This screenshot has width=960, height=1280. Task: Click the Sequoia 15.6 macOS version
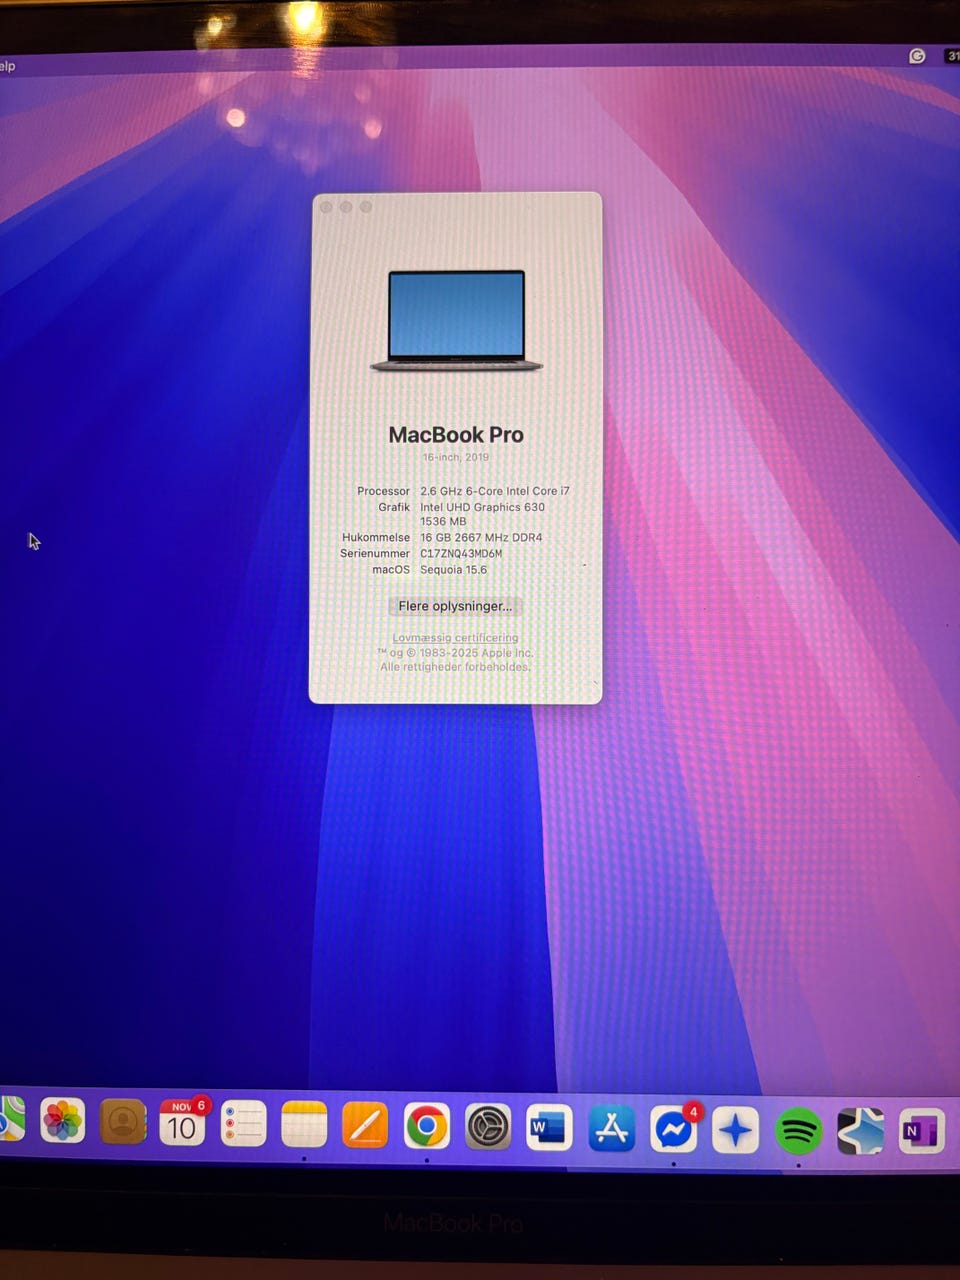click(x=453, y=570)
